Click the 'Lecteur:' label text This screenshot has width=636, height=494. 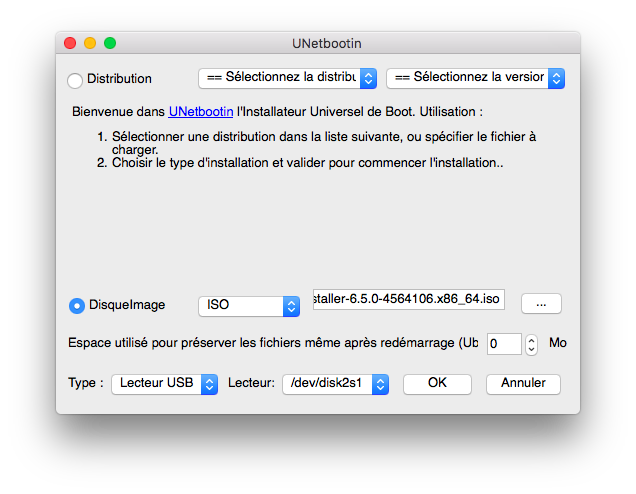point(251,383)
